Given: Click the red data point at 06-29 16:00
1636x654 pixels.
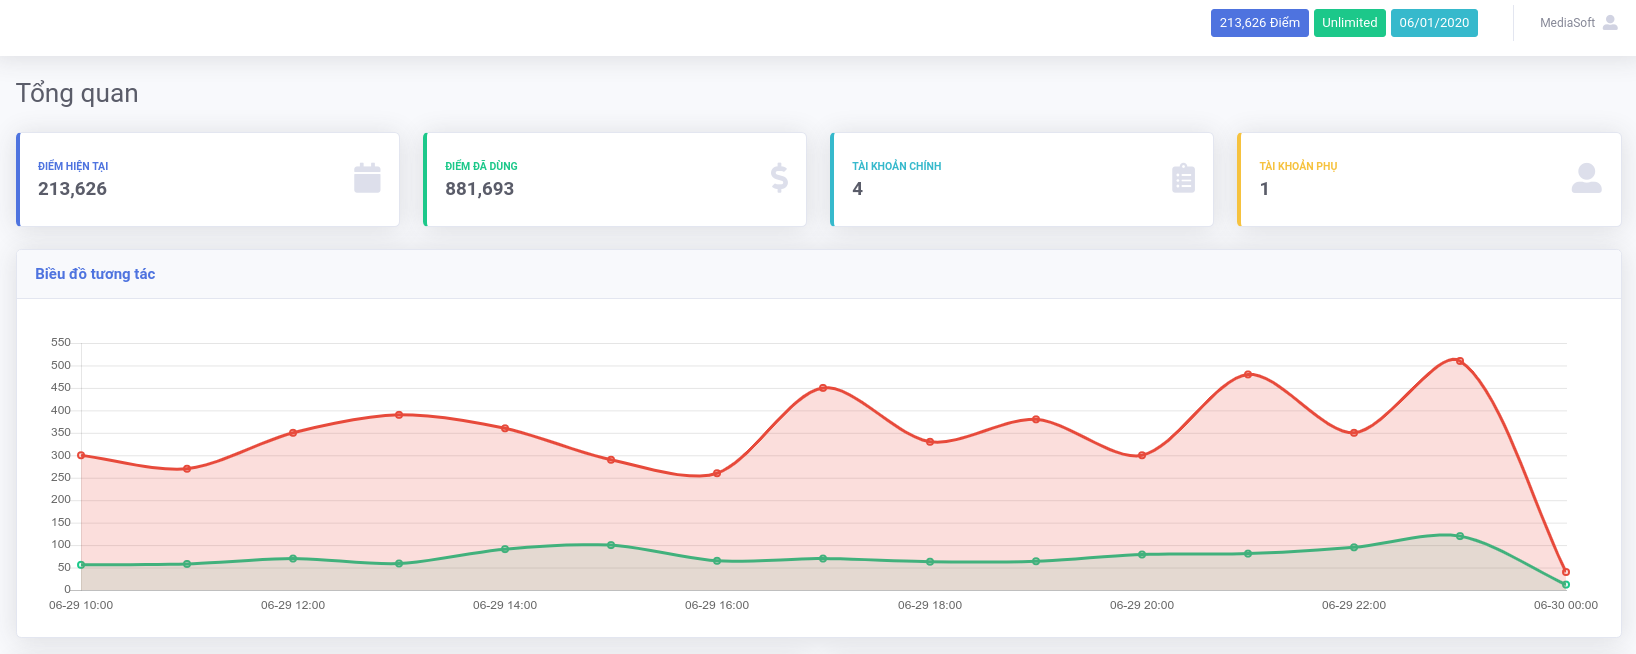Looking at the screenshot, I should tap(717, 473).
